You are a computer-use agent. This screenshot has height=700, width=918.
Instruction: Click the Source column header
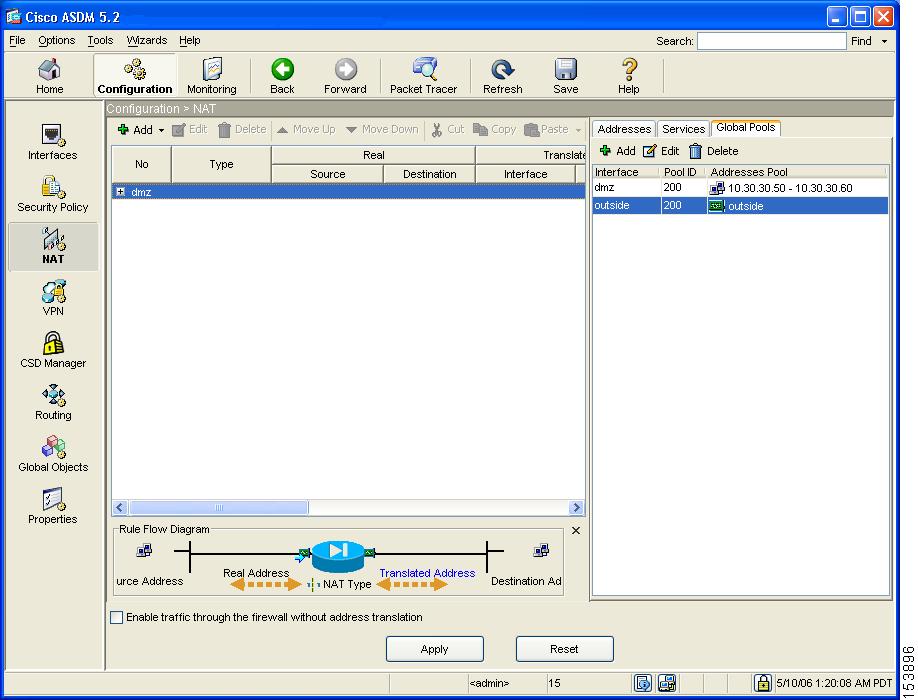(327, 174)
